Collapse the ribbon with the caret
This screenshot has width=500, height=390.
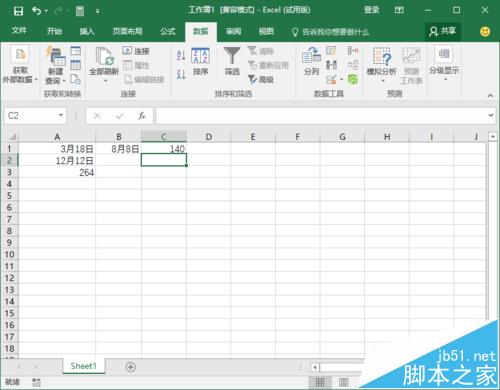[x=490, y=95]
